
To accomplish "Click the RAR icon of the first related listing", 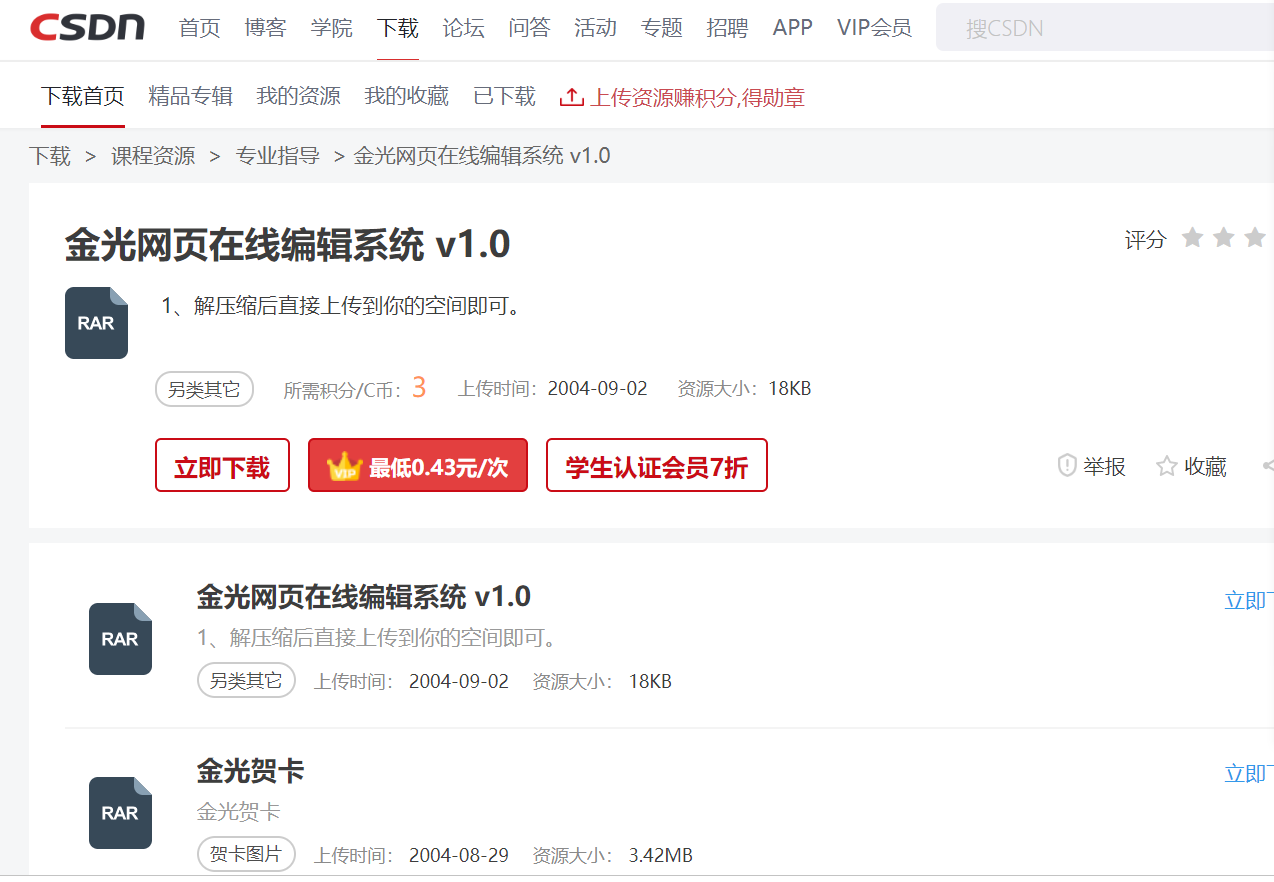I will pyautogui.click(x=120, y=638).
